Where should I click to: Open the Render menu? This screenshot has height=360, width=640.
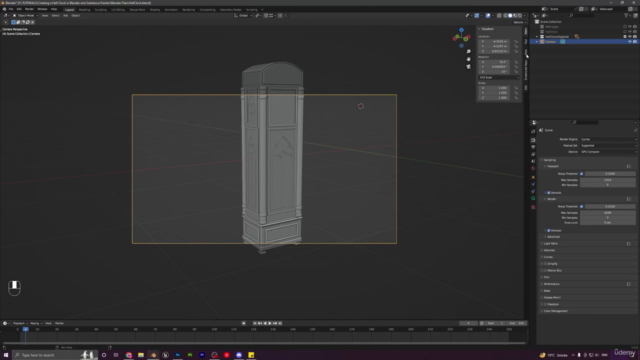pyautogui.click(x=29, y=9)
